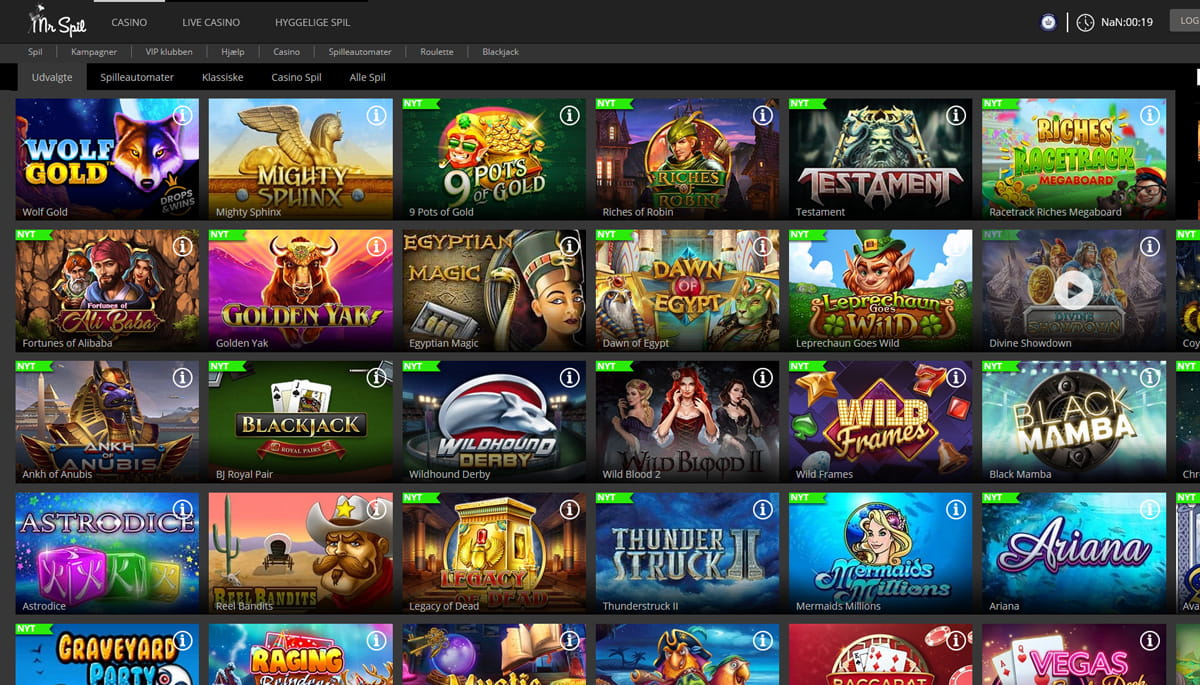View Wild Frames info icon
Viewport: 1200px width, 685px height.
[x=956, y=378]
